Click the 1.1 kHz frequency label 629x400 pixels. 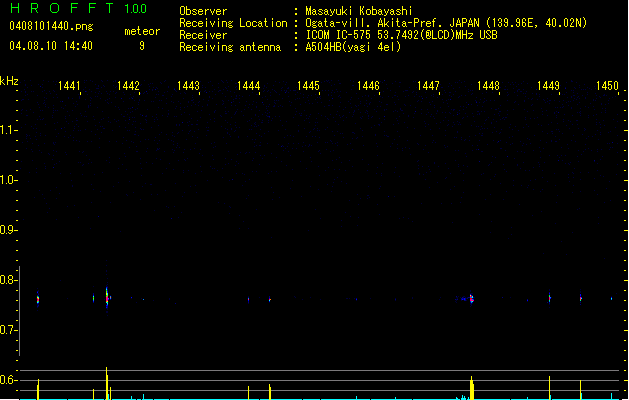tap(8, 130)
